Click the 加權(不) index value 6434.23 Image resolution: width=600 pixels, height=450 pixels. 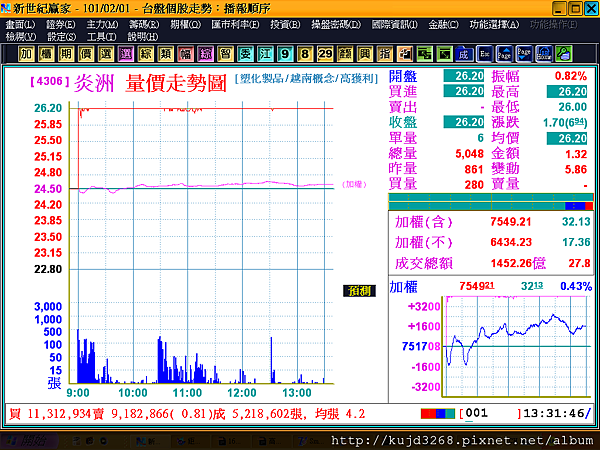click(x=511, y=242)
